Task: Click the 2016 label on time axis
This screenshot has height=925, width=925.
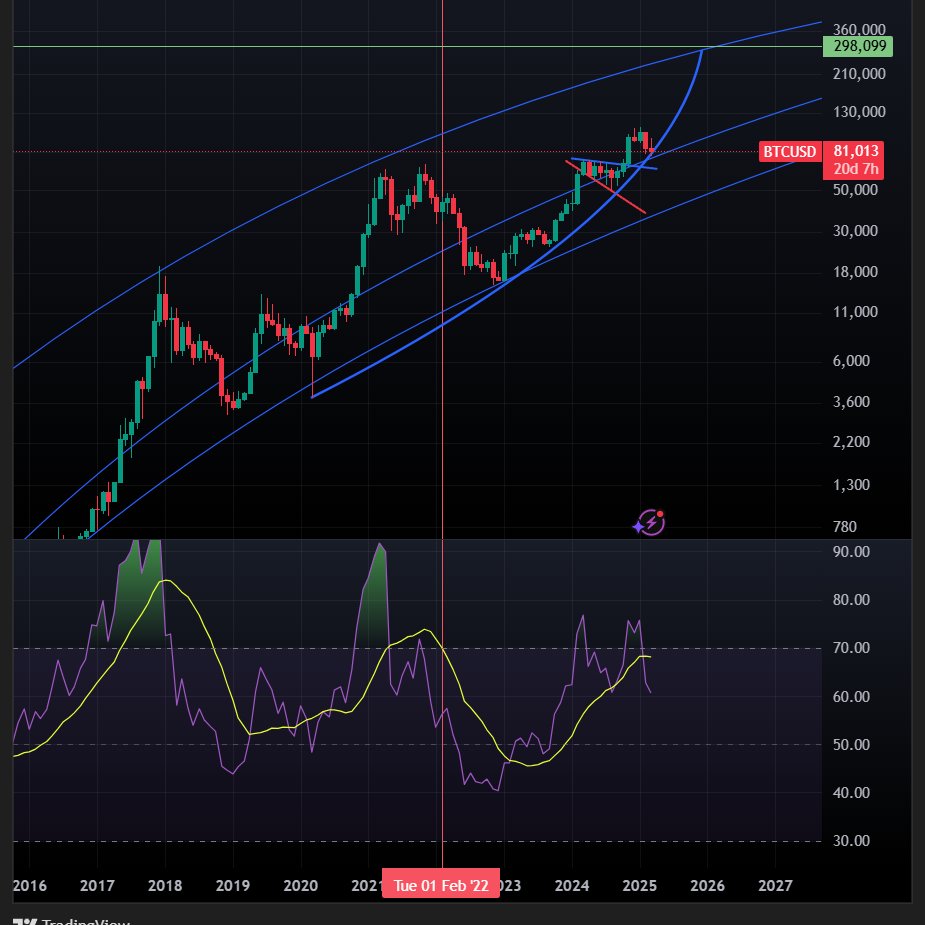Action: point(29,885)
